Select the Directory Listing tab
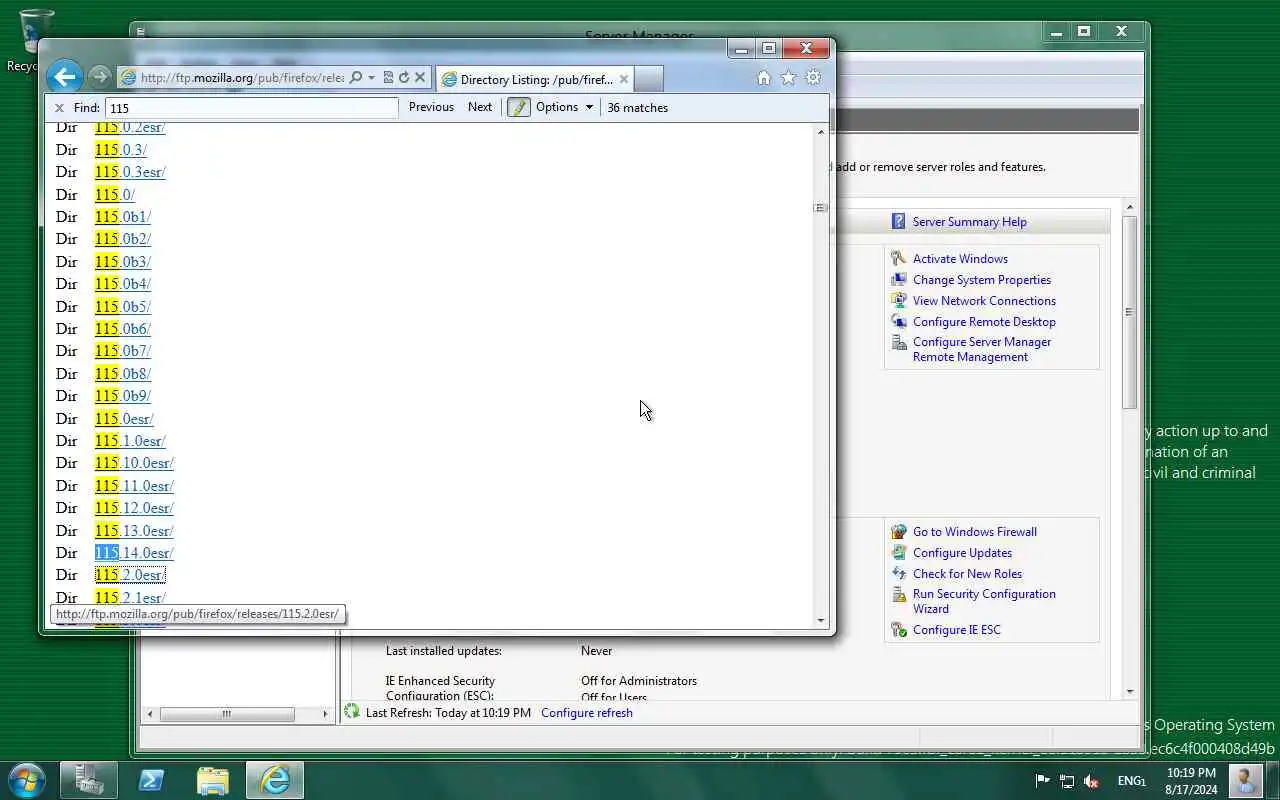This screenshot has width=1280, height=800. point(535,79)
